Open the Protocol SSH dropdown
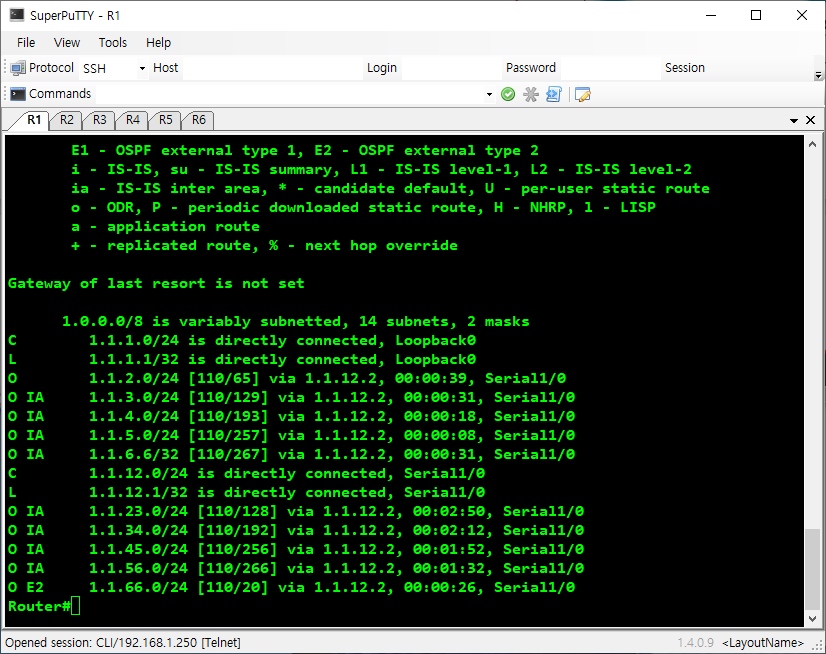The image size is (826, 654). coord(142,69)
